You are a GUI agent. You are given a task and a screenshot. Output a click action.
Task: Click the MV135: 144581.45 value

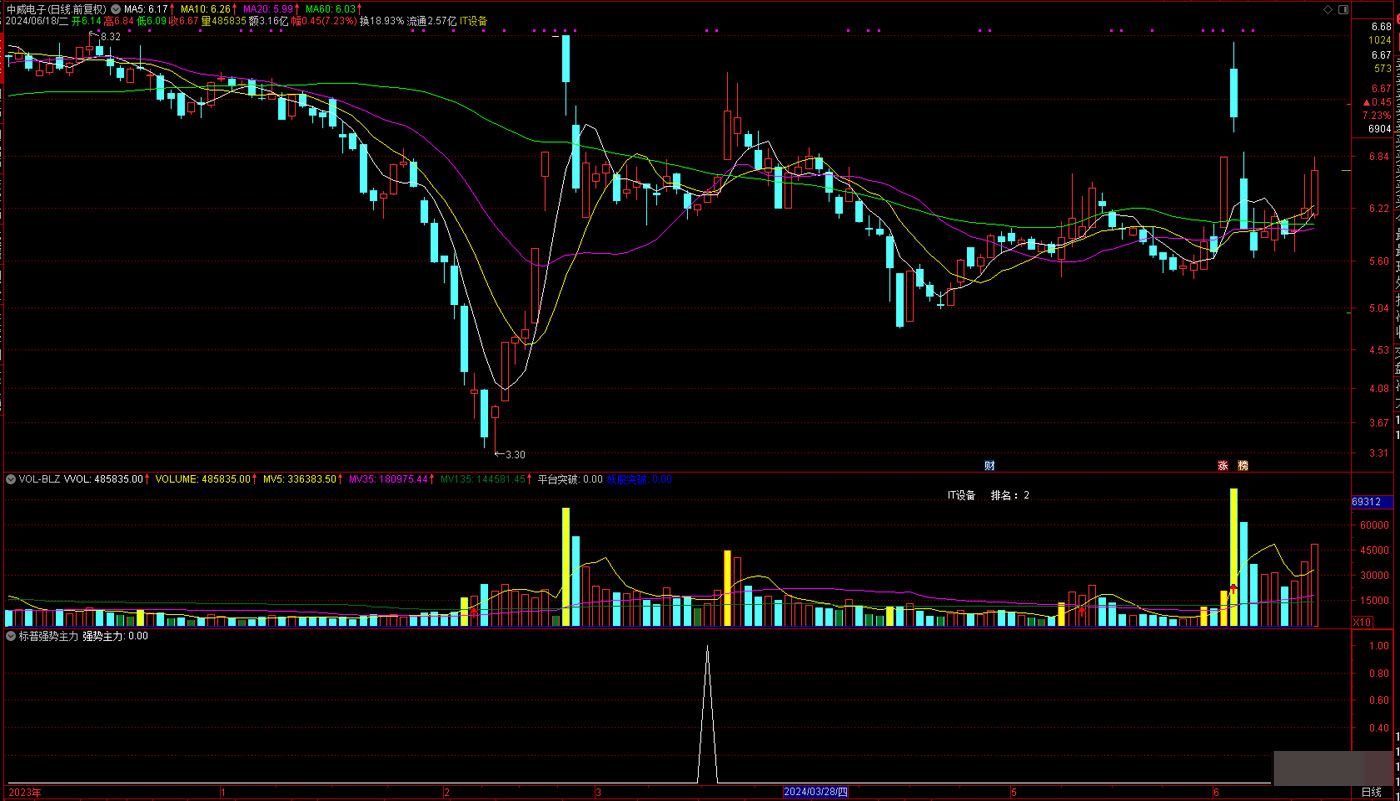tap(484, 479)
